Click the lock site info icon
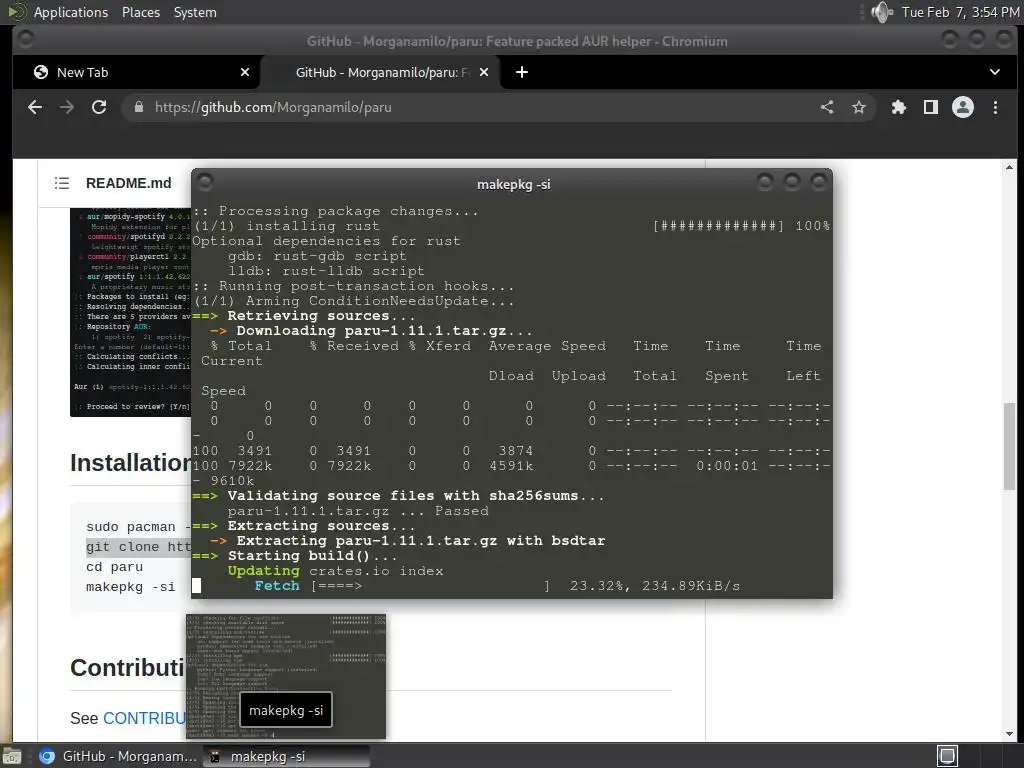 138,107
